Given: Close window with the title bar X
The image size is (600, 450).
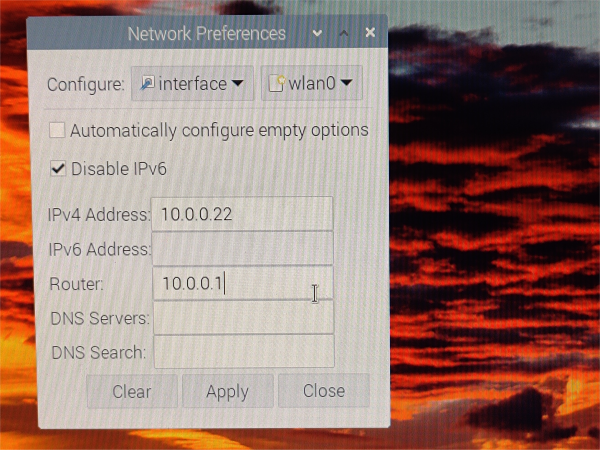Looking at the screenshot, I should pyautogui.click(x=370, y=33).
